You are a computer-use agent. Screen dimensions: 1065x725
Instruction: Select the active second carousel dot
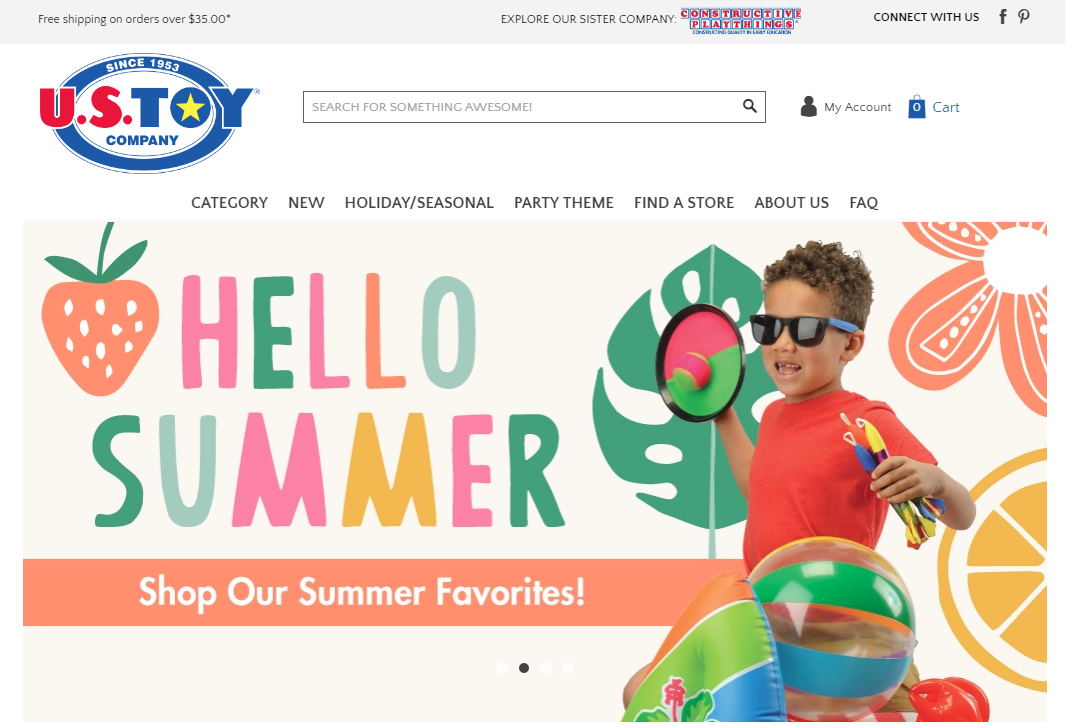[524, 668]
